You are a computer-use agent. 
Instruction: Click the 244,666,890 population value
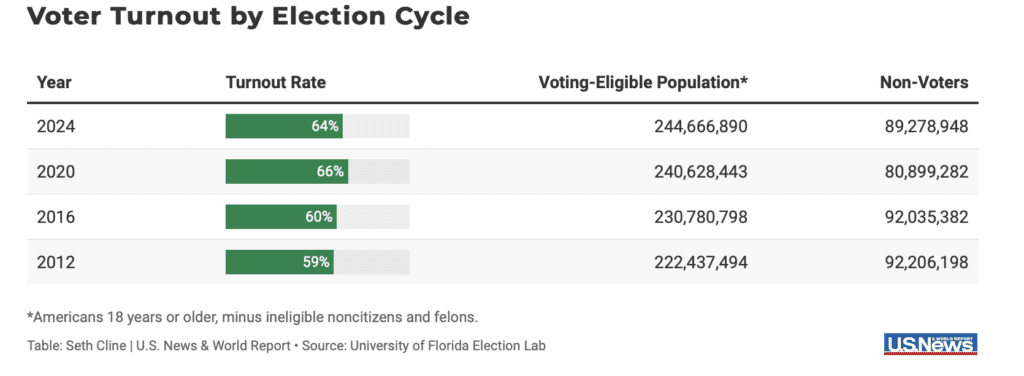tap(701, 127)
